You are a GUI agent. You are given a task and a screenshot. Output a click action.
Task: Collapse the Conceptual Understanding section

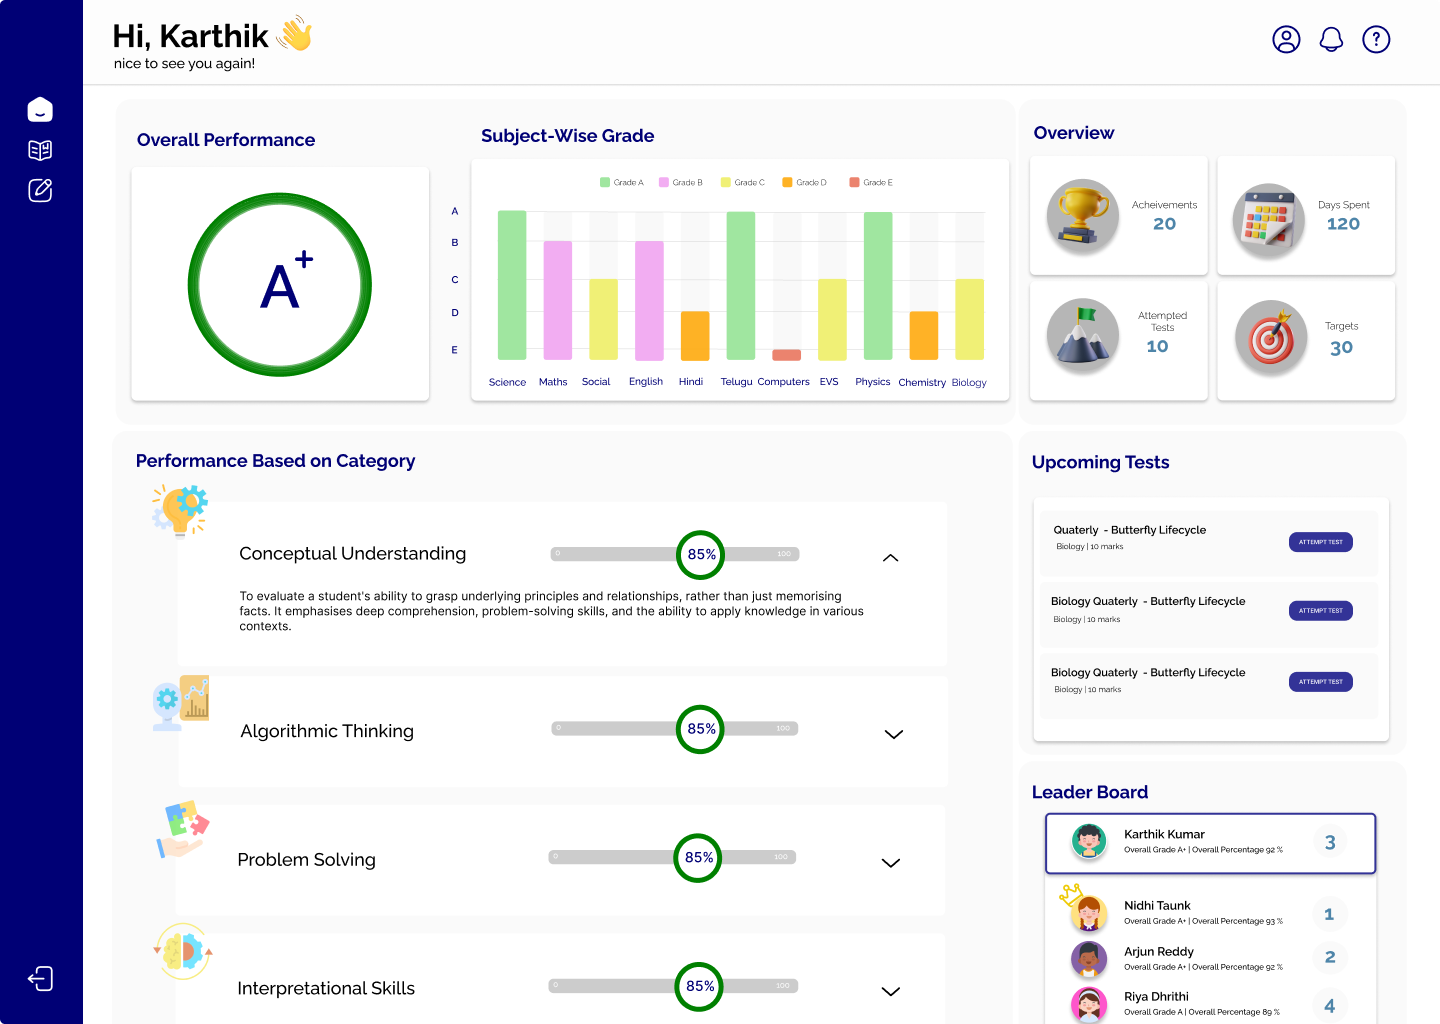click(x=891, y=558)
